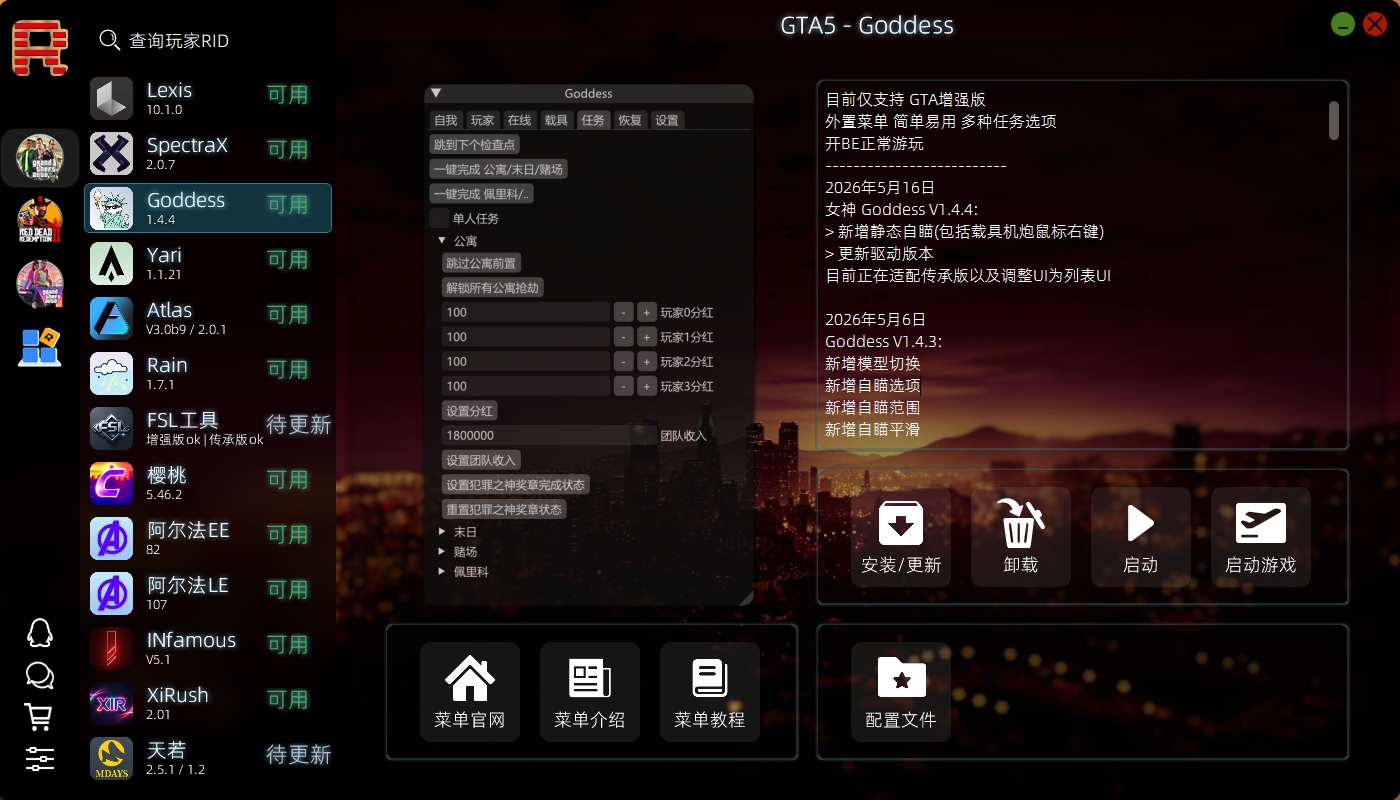Click the red R launcher logo

[x=40, y=48]
